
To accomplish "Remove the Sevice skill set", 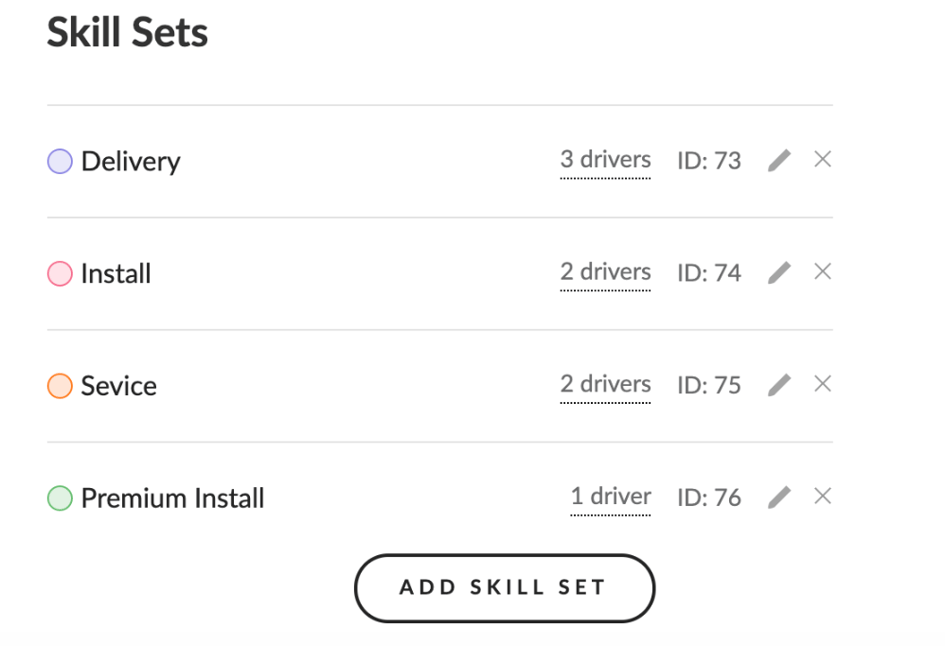I will tap(823, 383).
